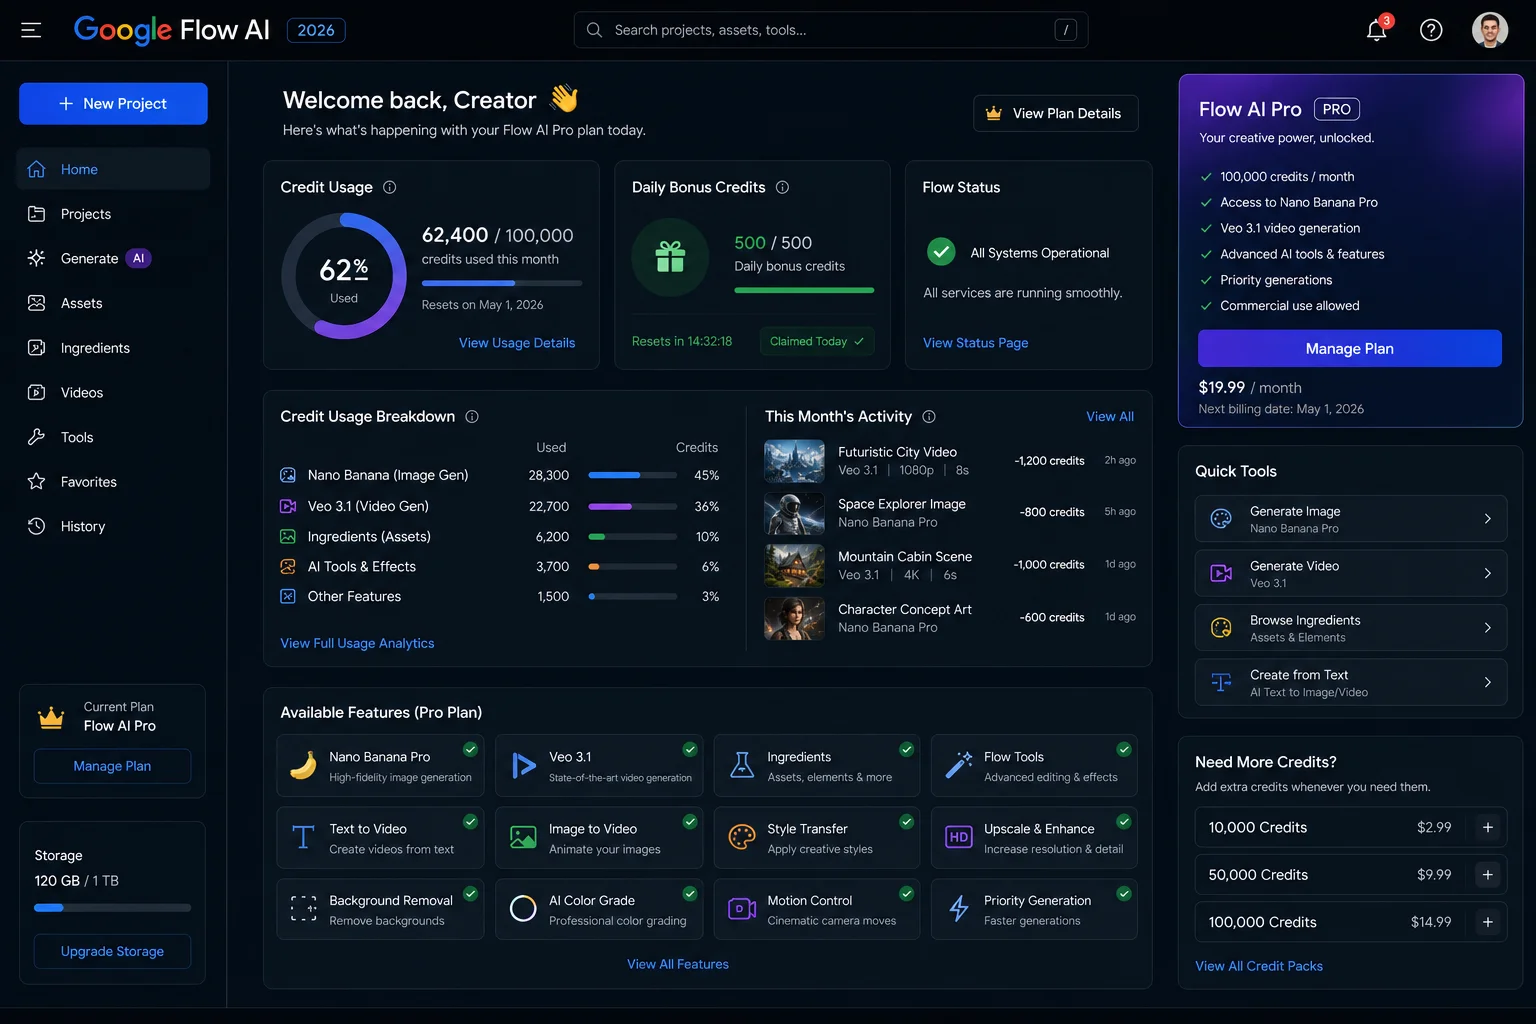Click the Style Transfer feature checkmark
The width and height of the screenshot is (1536, 1024).
[x=906, y=822]
